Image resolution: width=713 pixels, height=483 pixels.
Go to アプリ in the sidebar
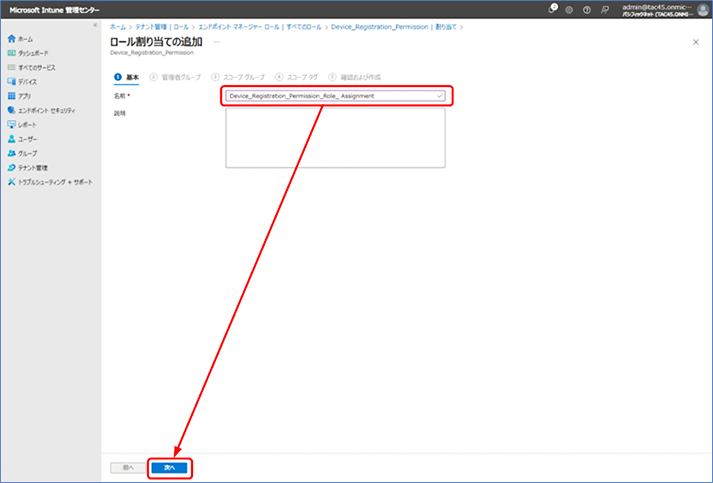(20, 96)
